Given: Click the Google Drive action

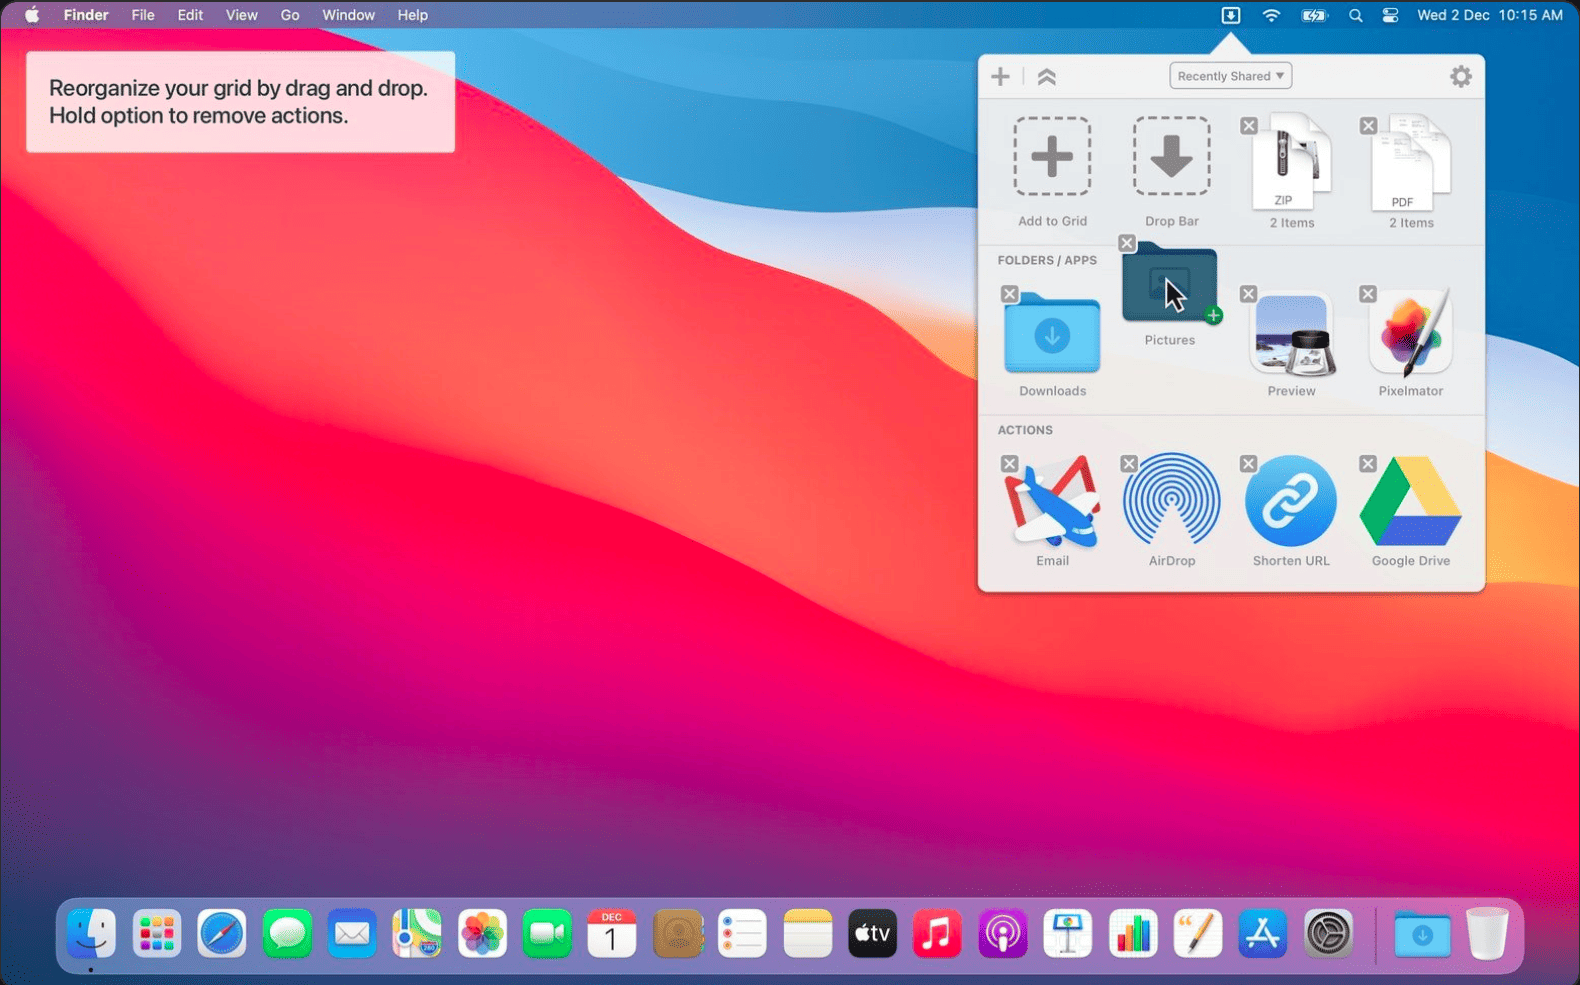Looking at the screenshot, I should 1410,511.
